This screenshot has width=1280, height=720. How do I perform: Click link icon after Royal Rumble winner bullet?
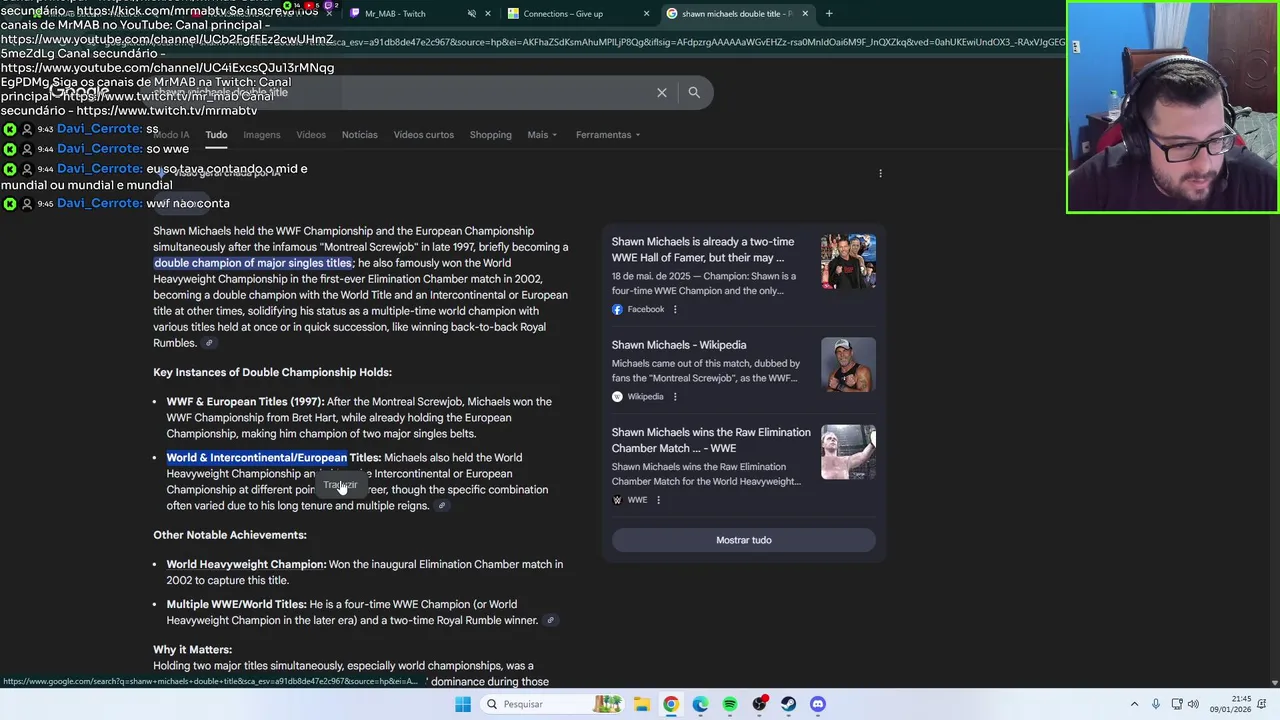pos(549,621)
